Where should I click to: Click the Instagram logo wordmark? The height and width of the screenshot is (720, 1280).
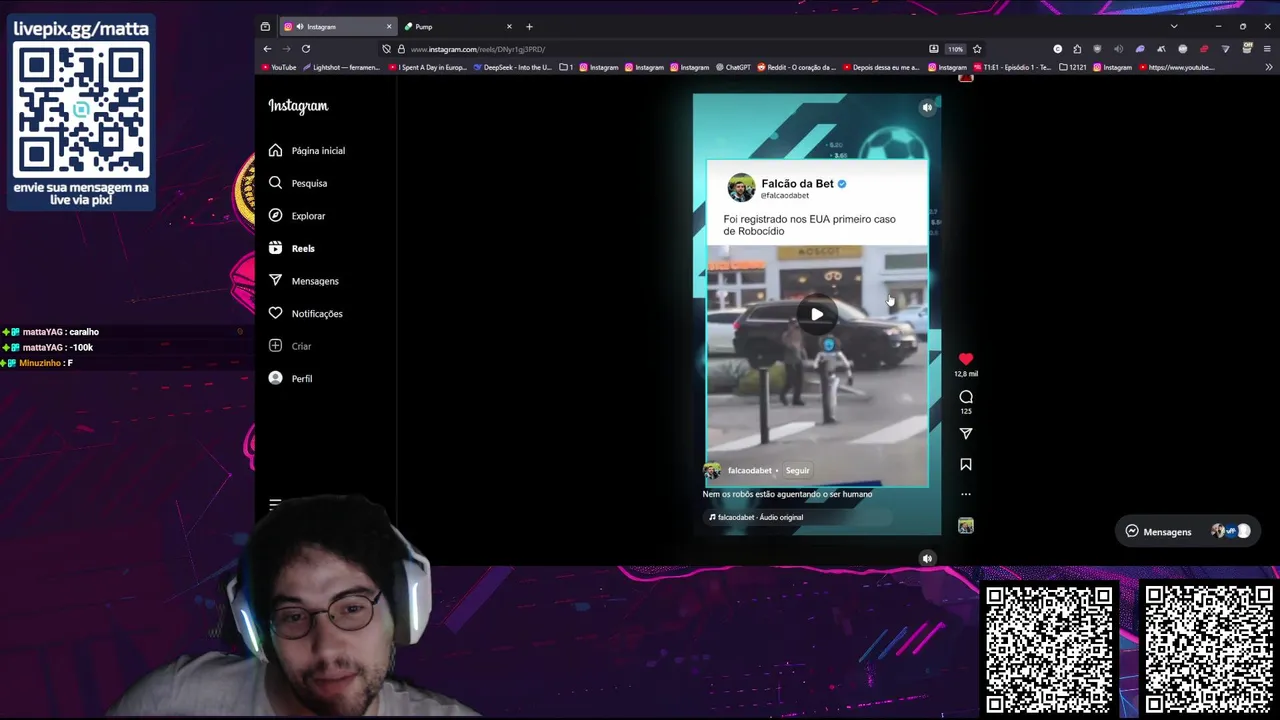click(x=298, y=106)
